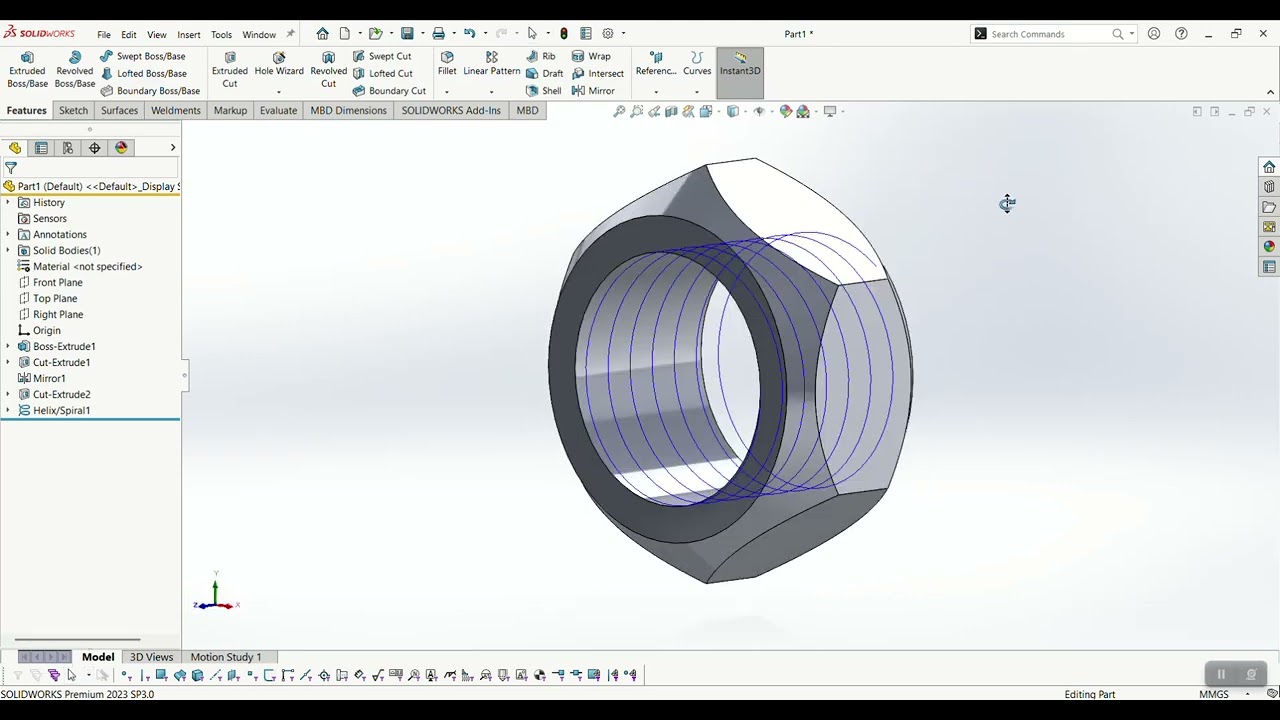Click the Boundary Cut tool
The width and height of the screenshot is (1280, 720).
pyautogui.click(x=389, y=90)
